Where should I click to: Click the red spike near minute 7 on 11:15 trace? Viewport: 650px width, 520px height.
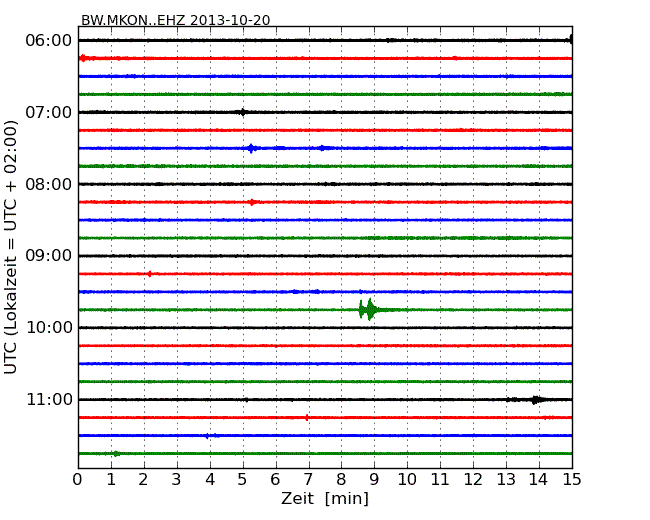click(x=307, y=418)
